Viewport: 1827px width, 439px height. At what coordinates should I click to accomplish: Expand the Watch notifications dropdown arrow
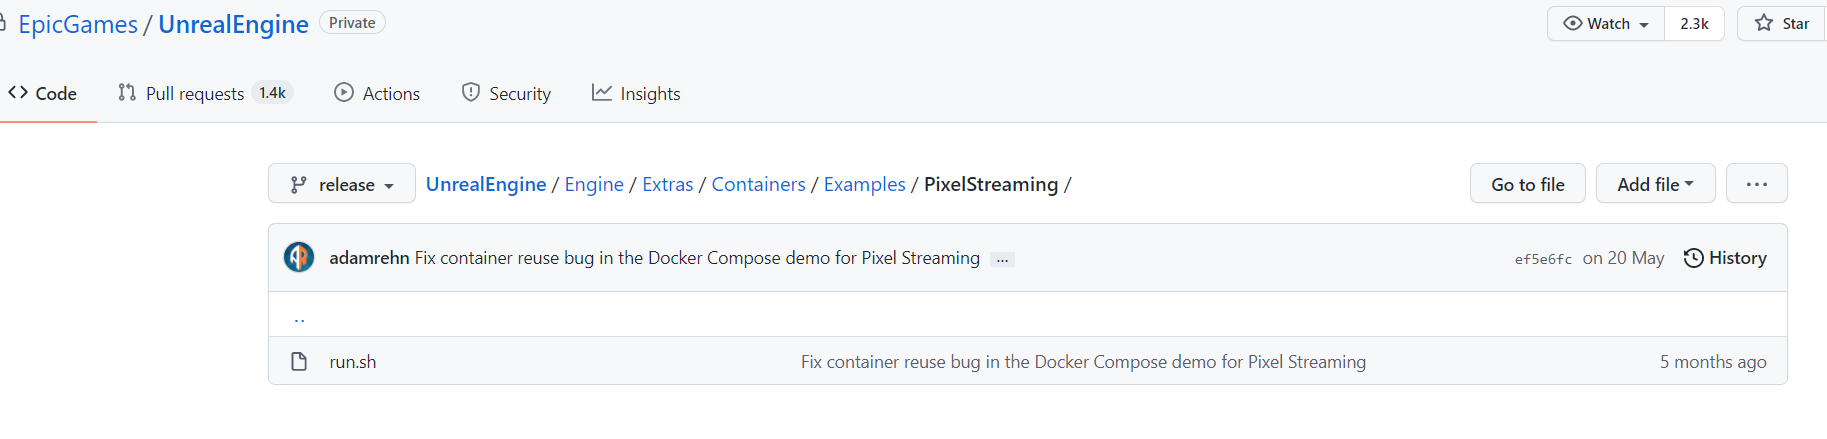1644,24
